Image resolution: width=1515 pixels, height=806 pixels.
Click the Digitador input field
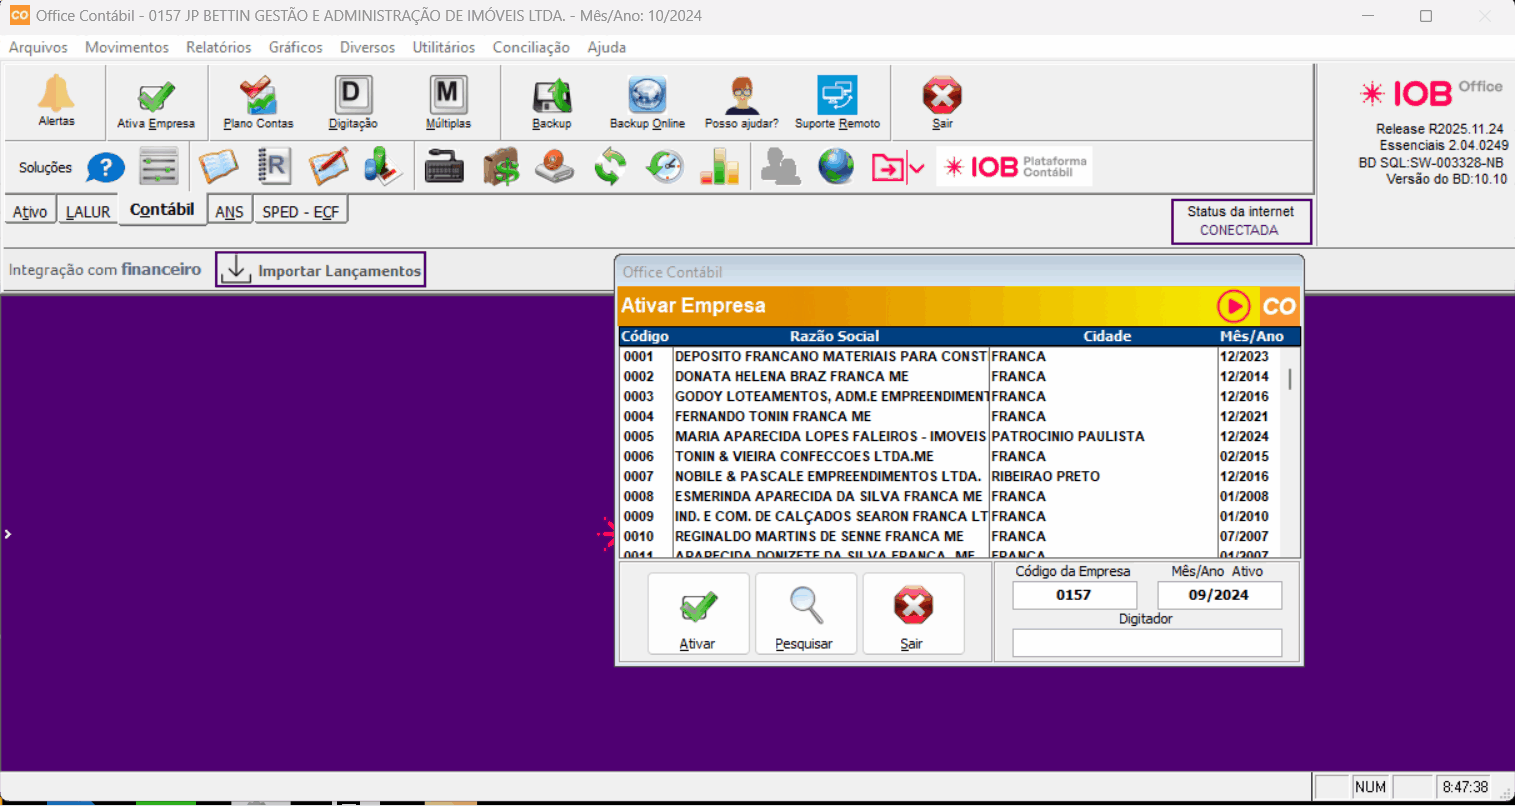(x=1146, y=643)
